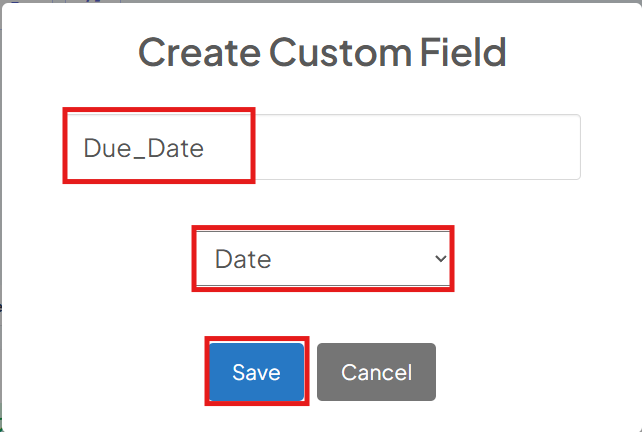Click blank dialog area below the title
642x432 pixels.
[323, 92]
